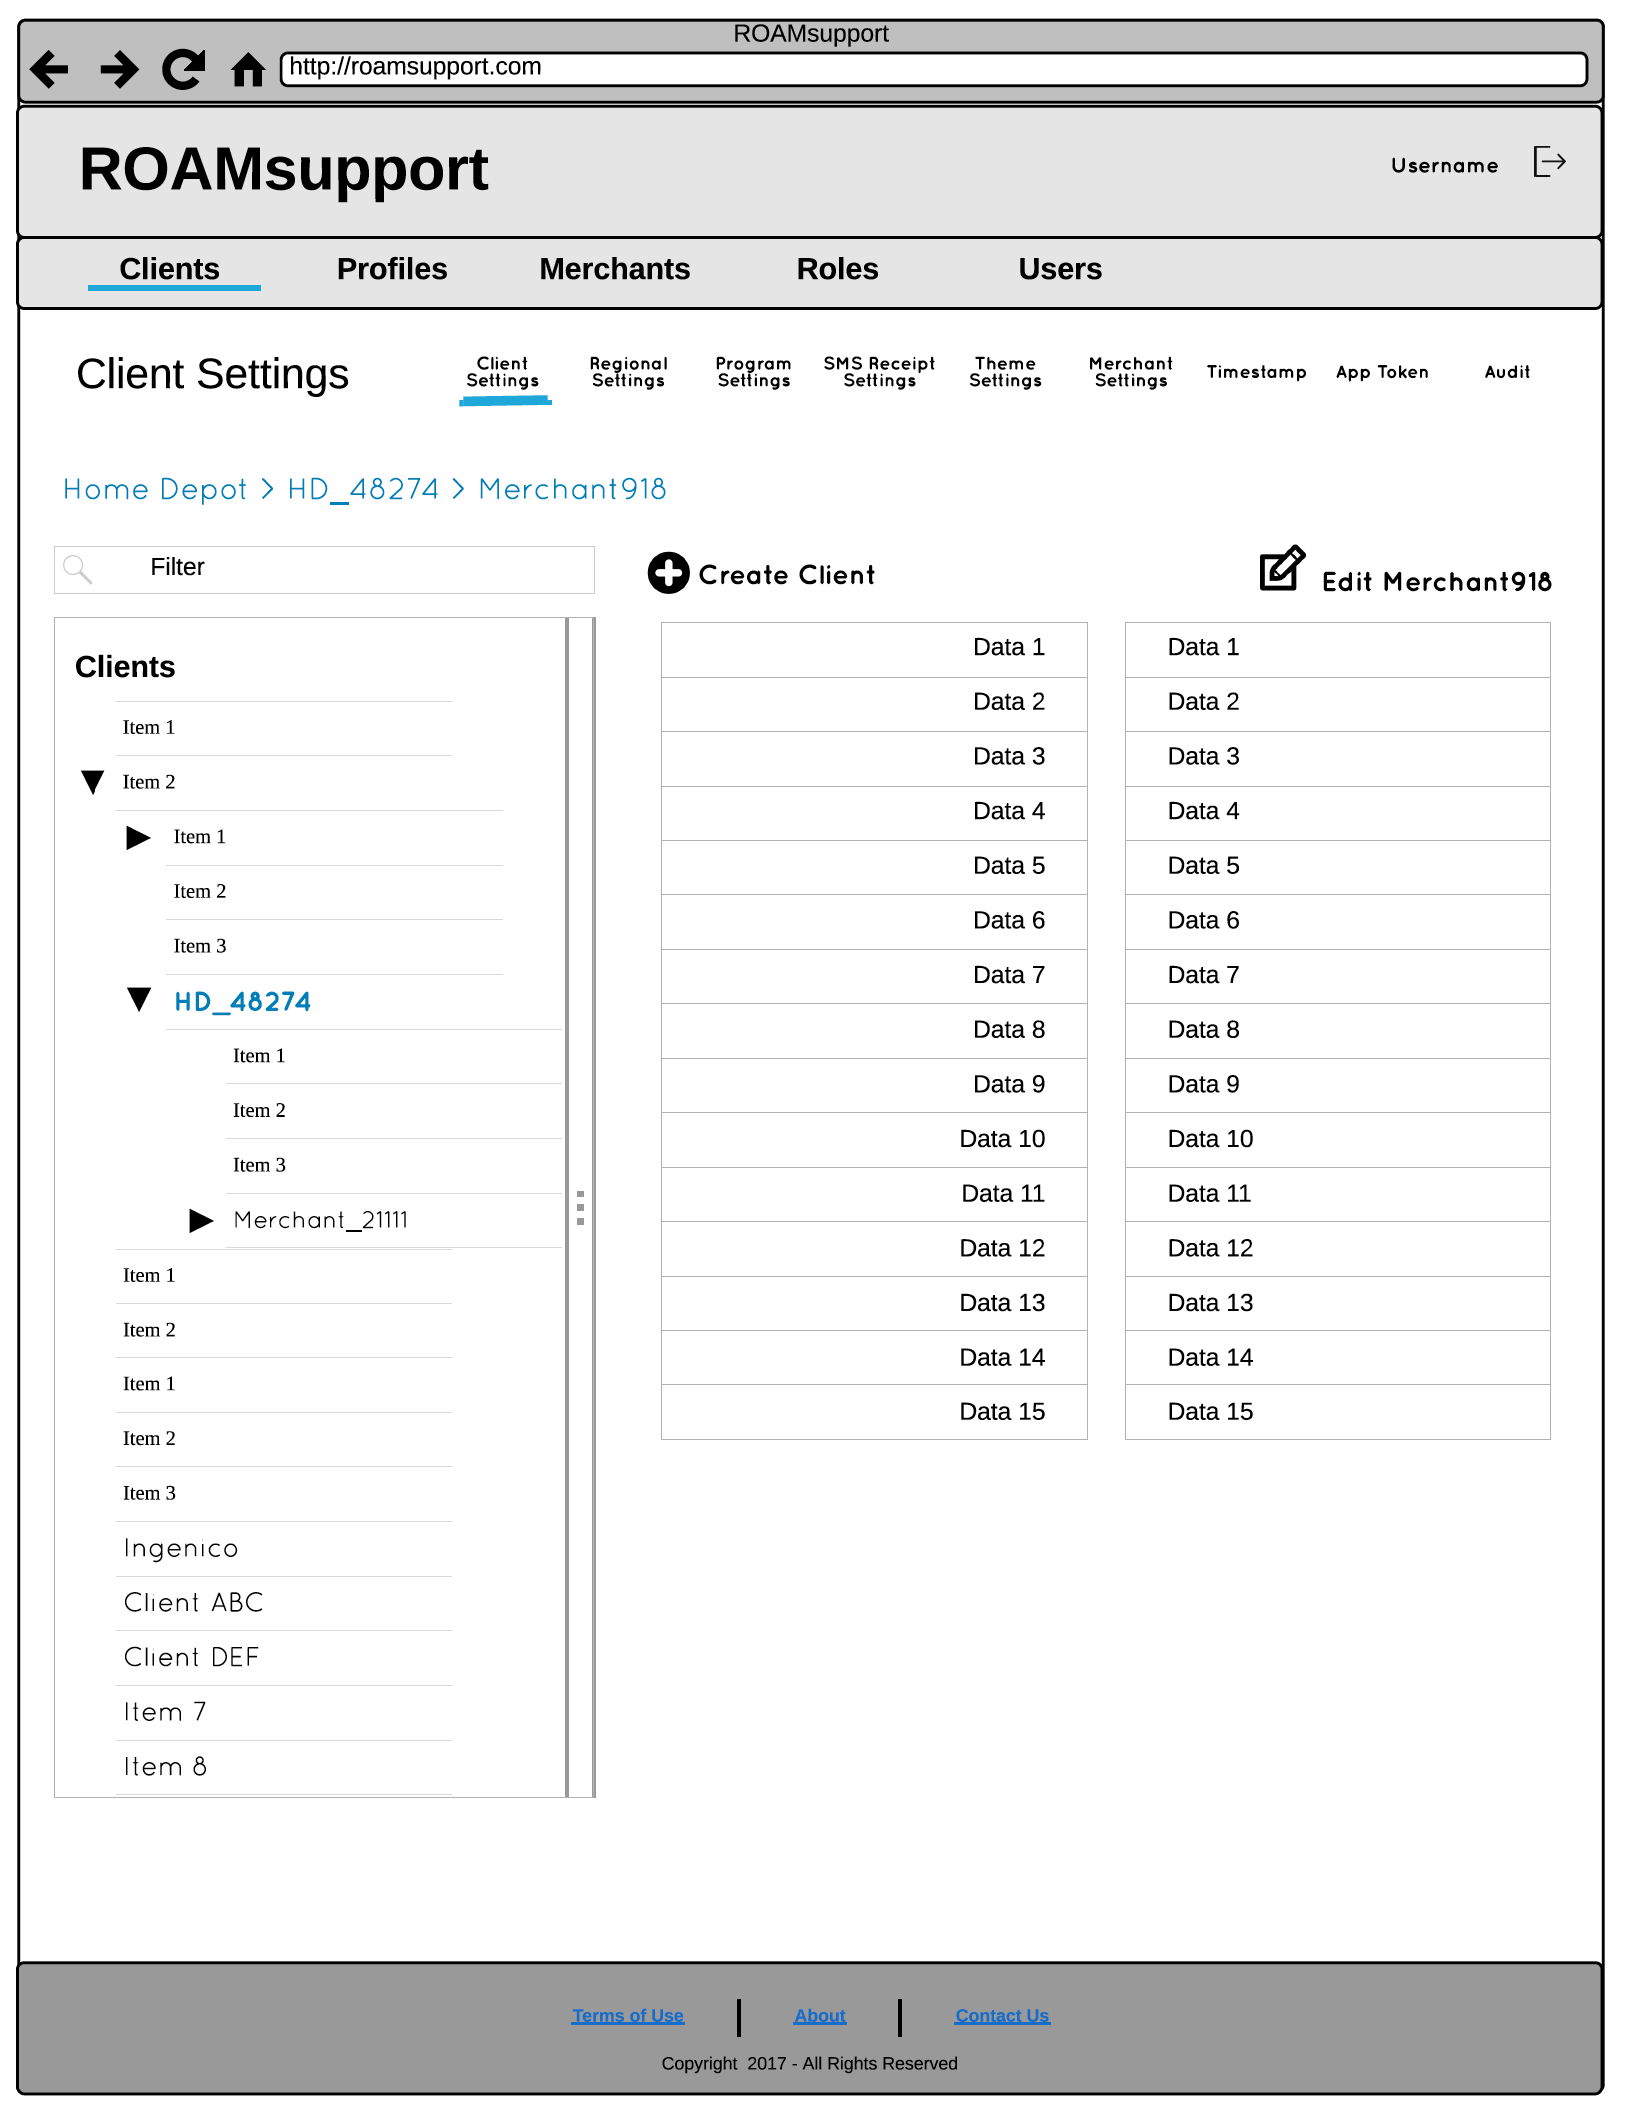Go to browser home icon
Screen dimensions: 1626x2116
click(x=248, y=70)
